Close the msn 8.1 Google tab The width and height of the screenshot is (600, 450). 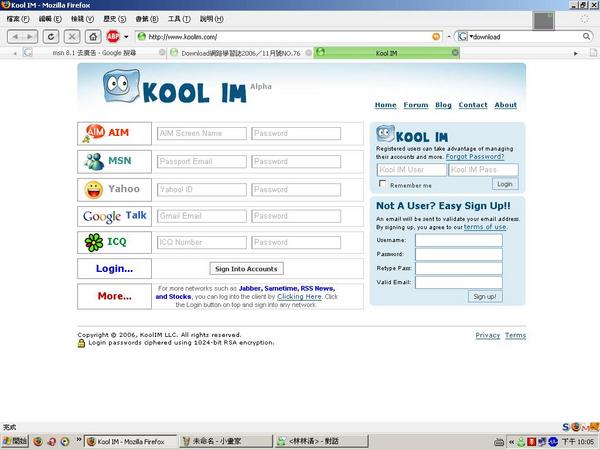pyautogui.click(x=162, y=52)
